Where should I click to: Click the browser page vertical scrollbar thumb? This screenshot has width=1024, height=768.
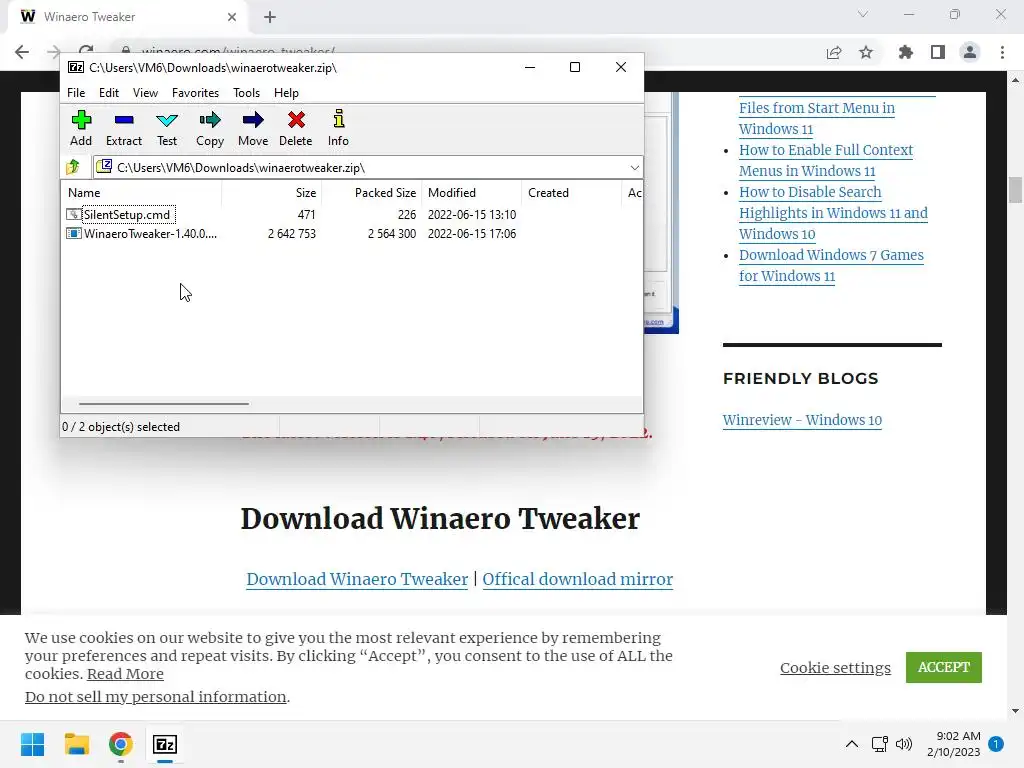click(x=1015, y=190)
